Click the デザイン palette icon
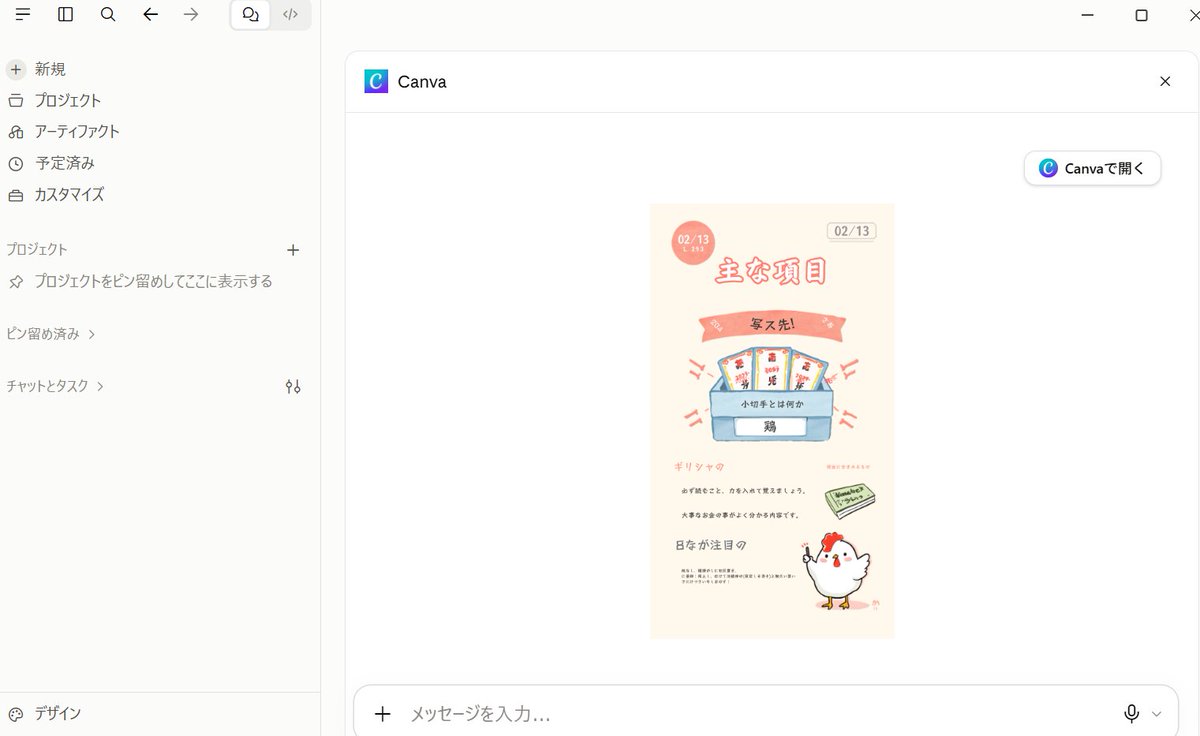 (16, 714)
